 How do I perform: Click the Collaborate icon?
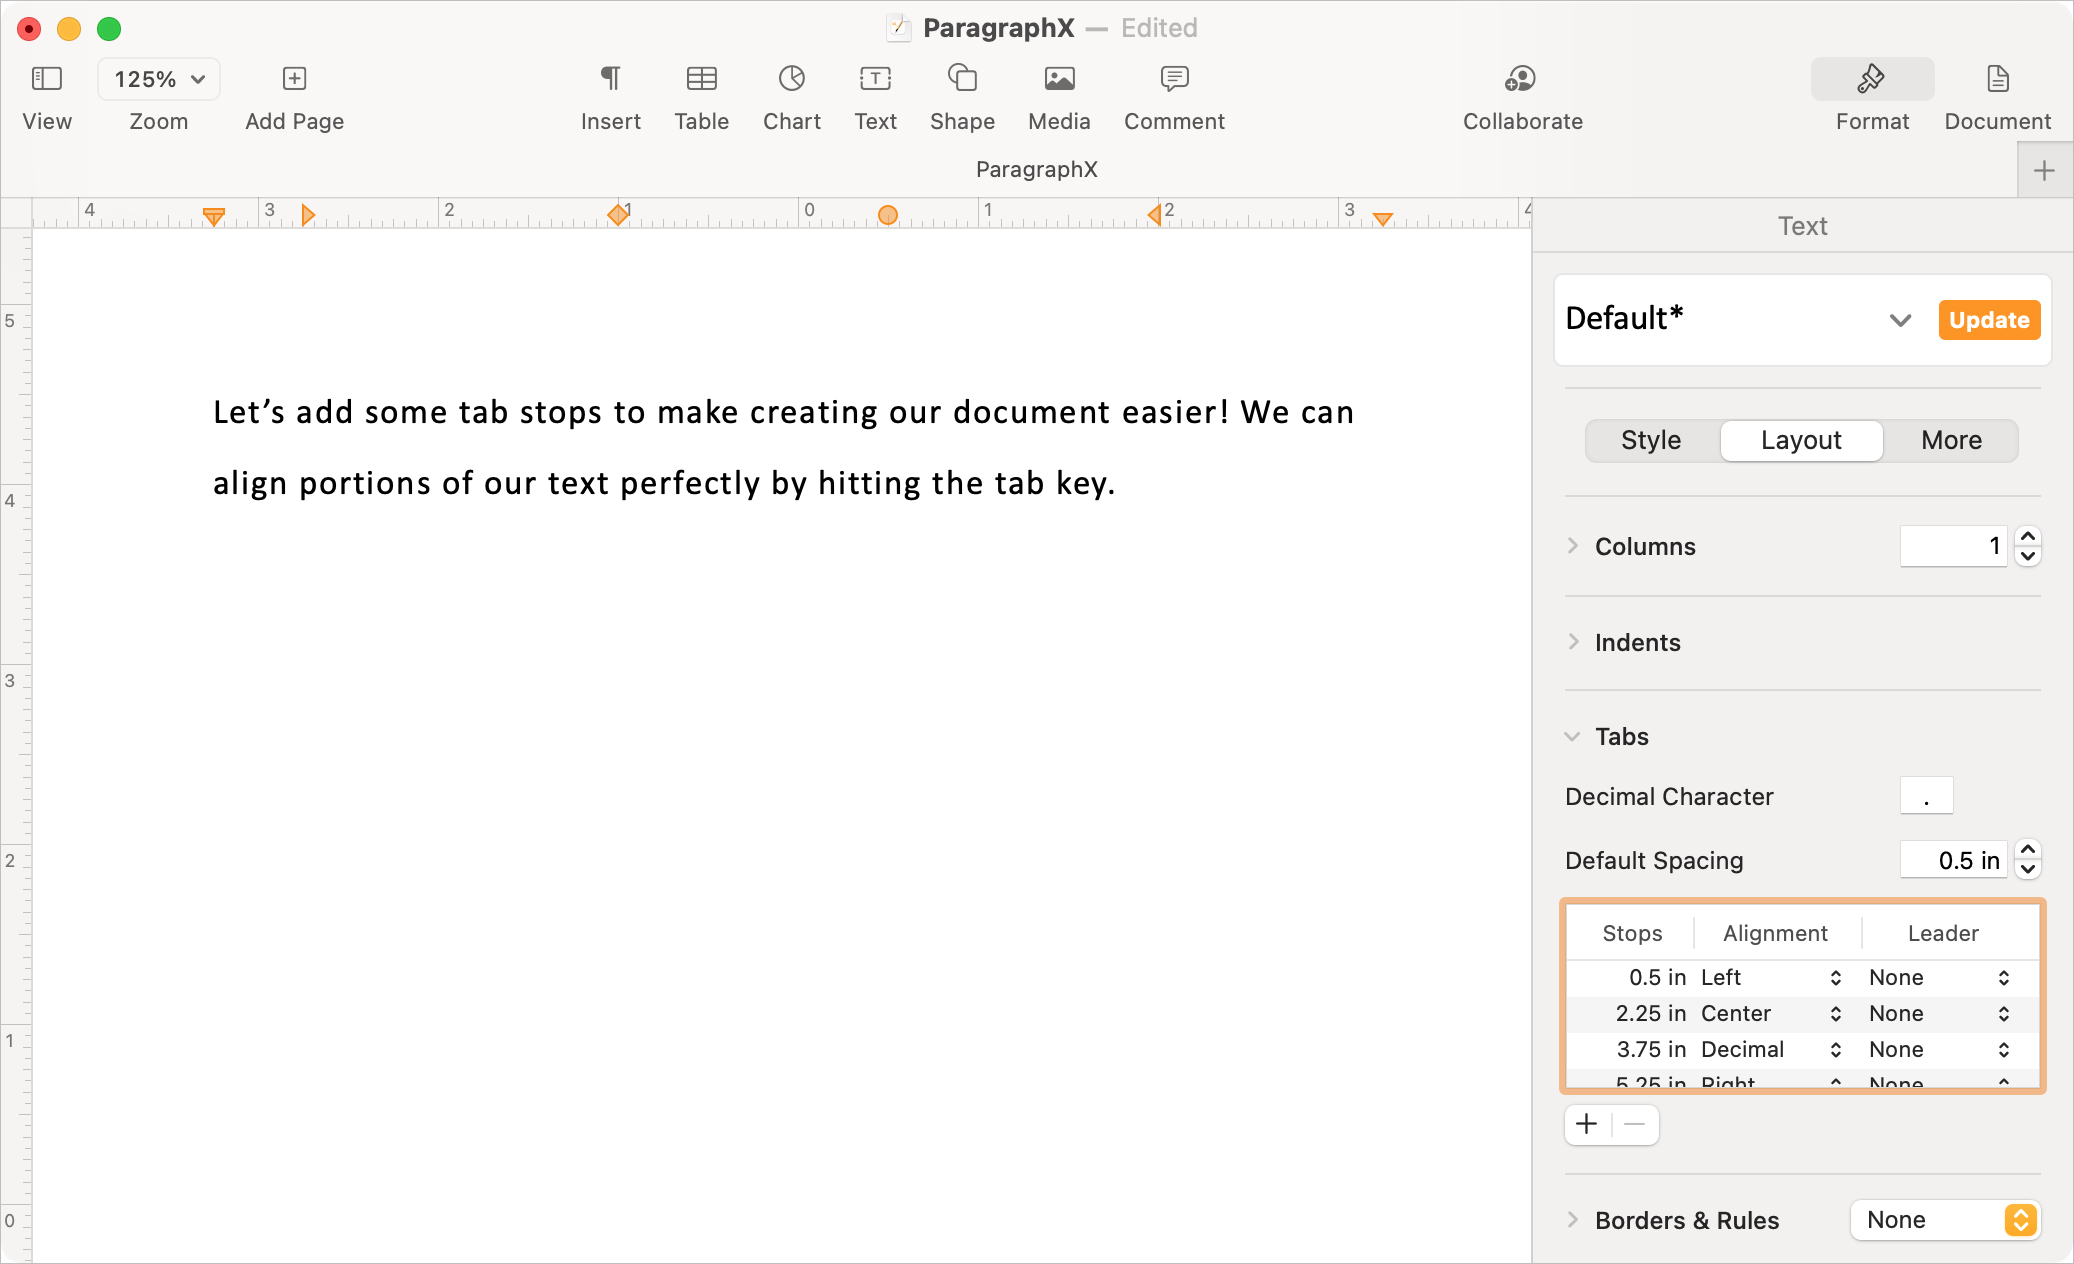click(x=1522, y=79)
